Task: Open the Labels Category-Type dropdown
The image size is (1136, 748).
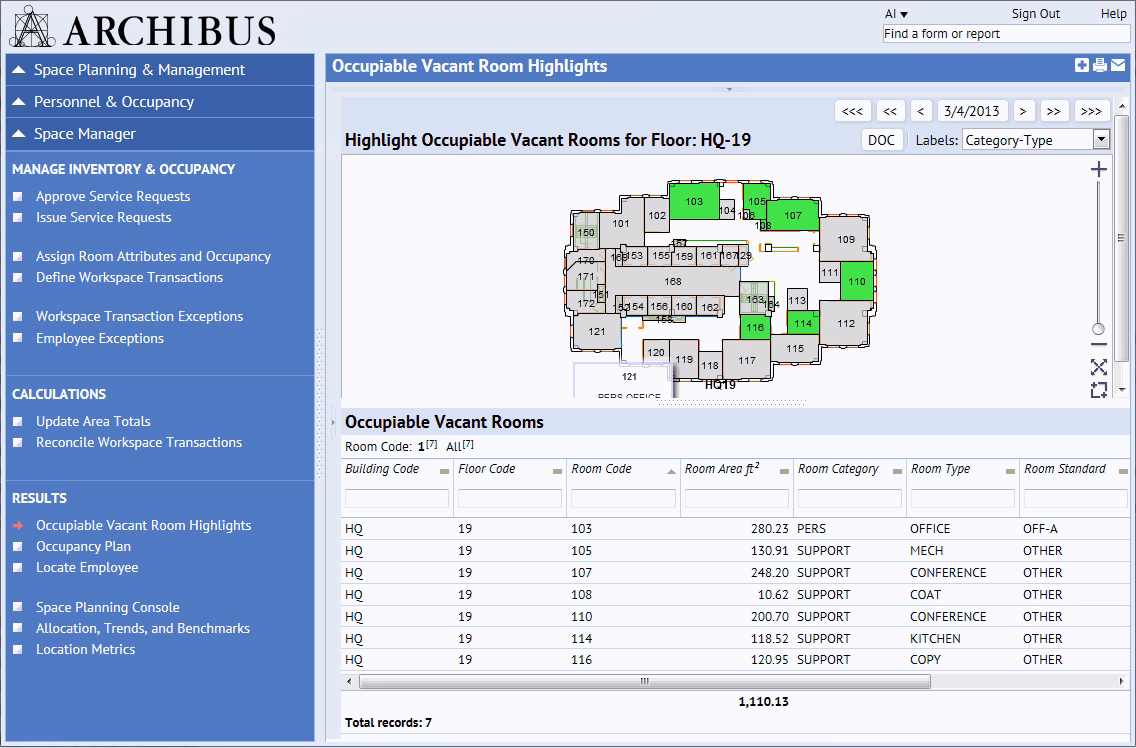Action: (1101, 140)
